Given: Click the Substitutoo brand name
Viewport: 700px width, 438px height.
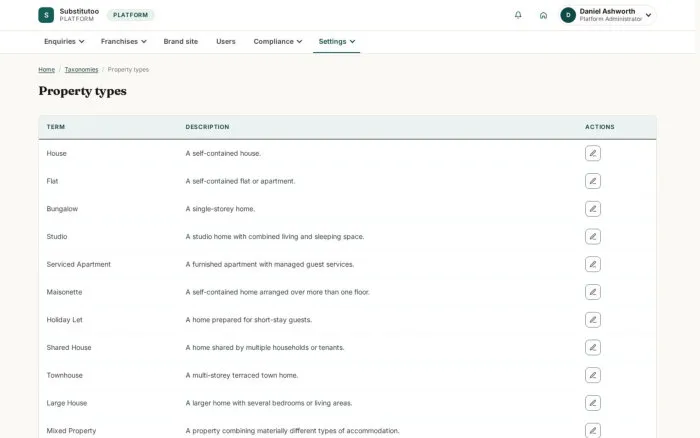Looking at the screenshot, I should (79, 11).
